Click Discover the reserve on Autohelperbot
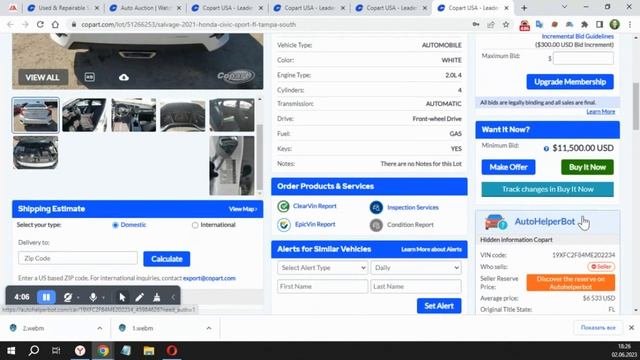This screenshot has height=360, width=640. point(570,282)
